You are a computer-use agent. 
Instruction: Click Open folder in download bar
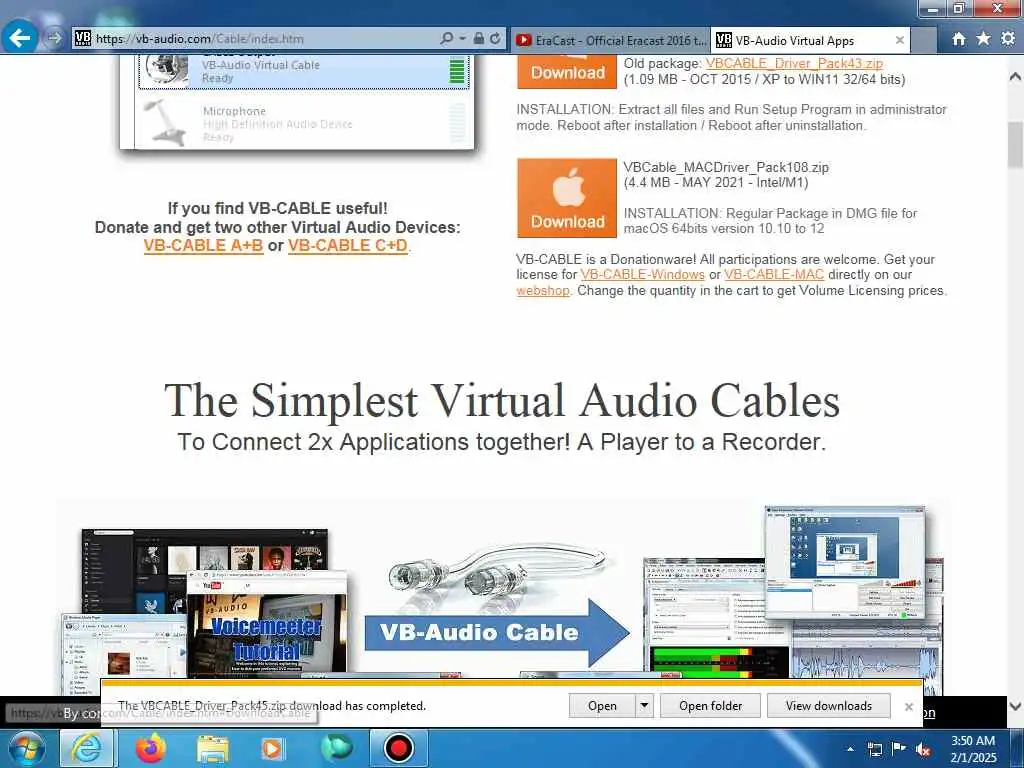pyautogui.click(x=711, y=705)
